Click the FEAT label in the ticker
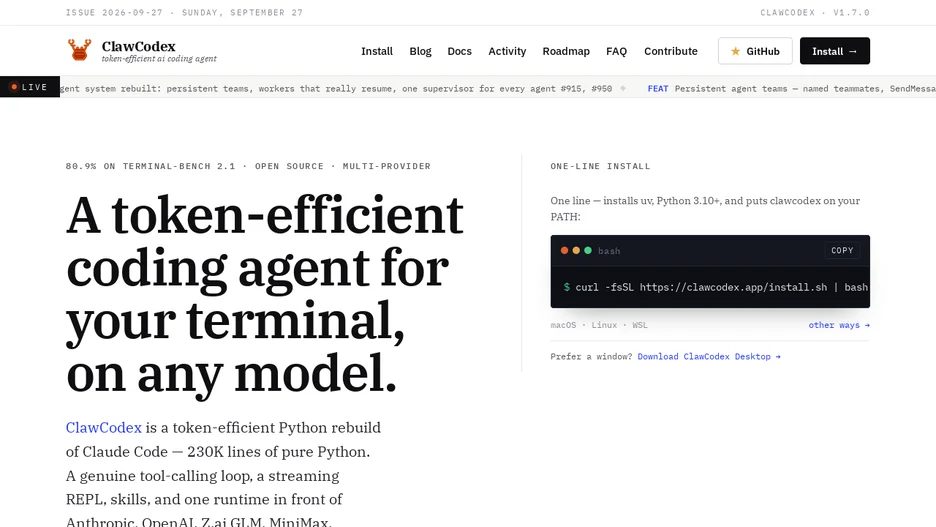The image size is (936, 527). (x=658, y=88)
